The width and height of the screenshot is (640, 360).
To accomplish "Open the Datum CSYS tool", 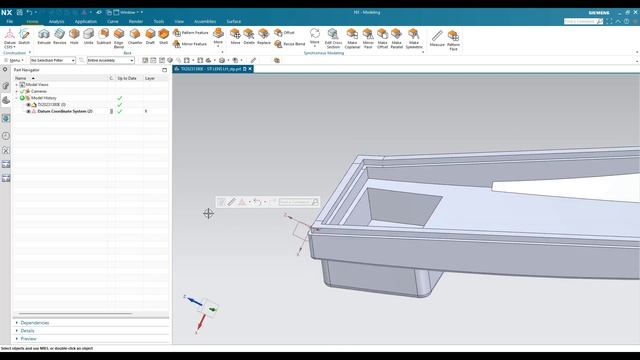I will [10, 38].
